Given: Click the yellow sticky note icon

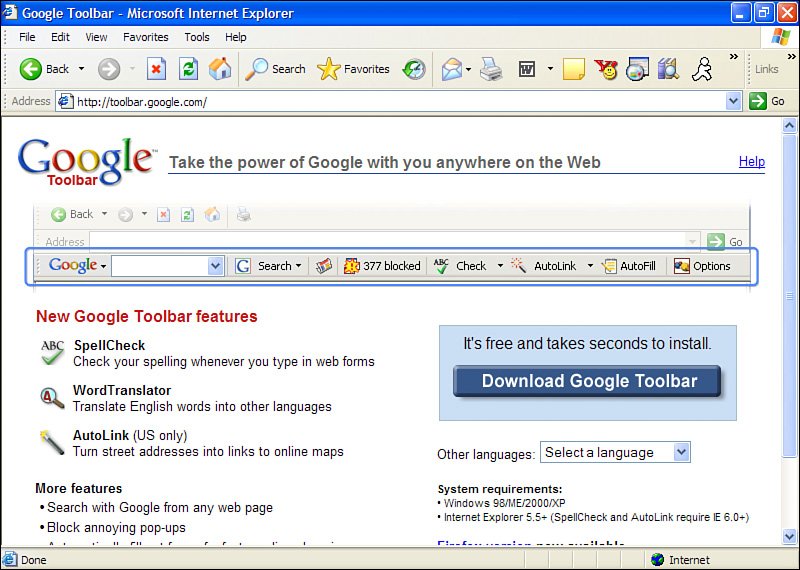Looking at the screenshot, I should click(x=574, y=69).
